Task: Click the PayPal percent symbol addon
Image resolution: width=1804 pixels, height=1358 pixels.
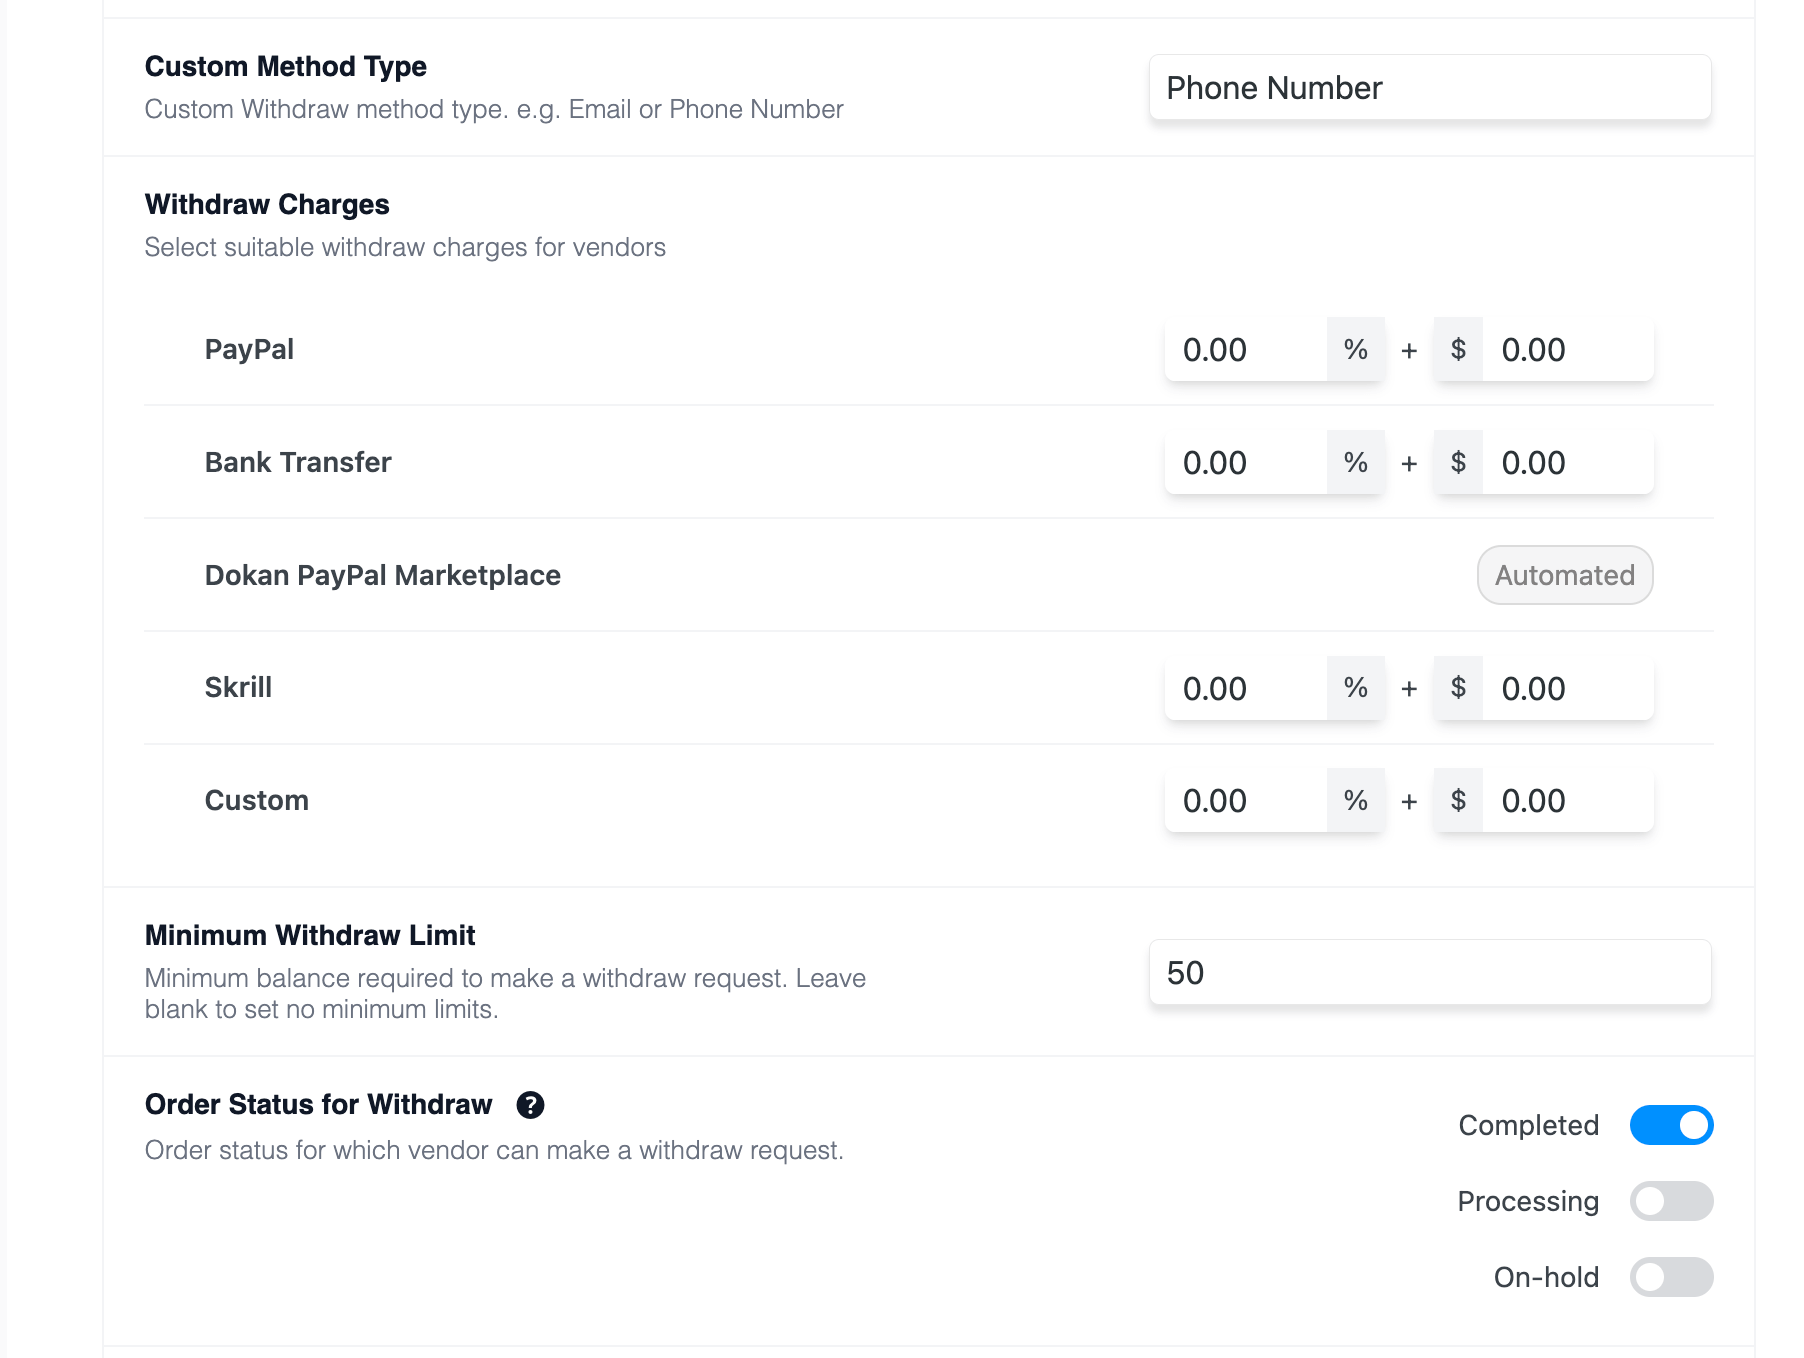Action: (x=1356, y=350)
